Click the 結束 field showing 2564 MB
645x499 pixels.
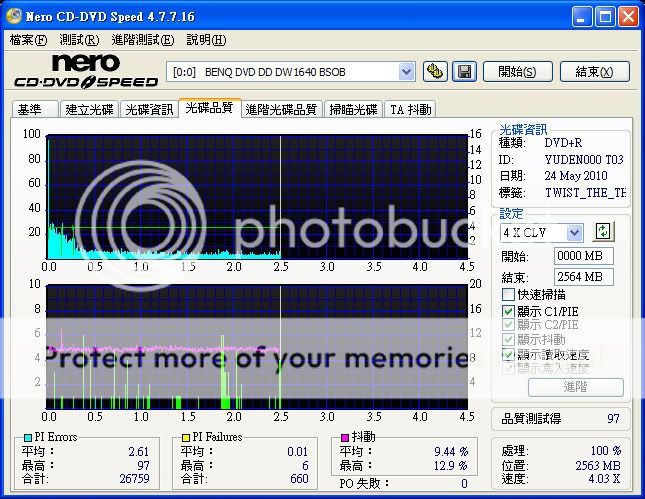click(x=584, y=276)
